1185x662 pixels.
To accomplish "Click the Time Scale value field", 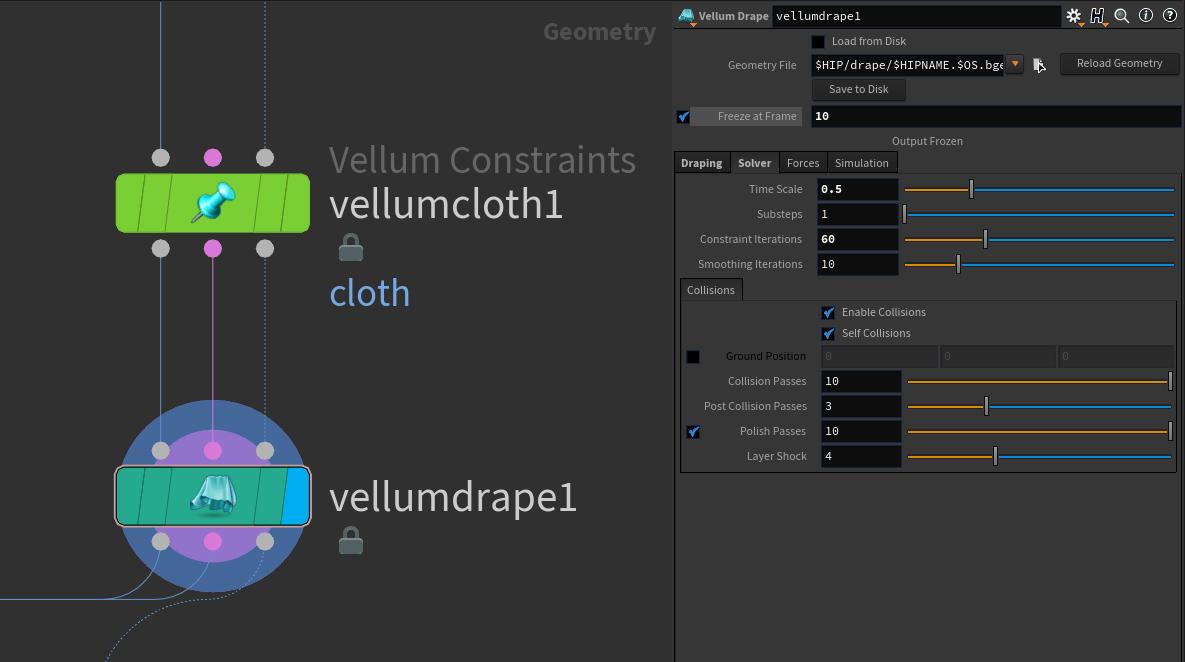I will point(858,190).
